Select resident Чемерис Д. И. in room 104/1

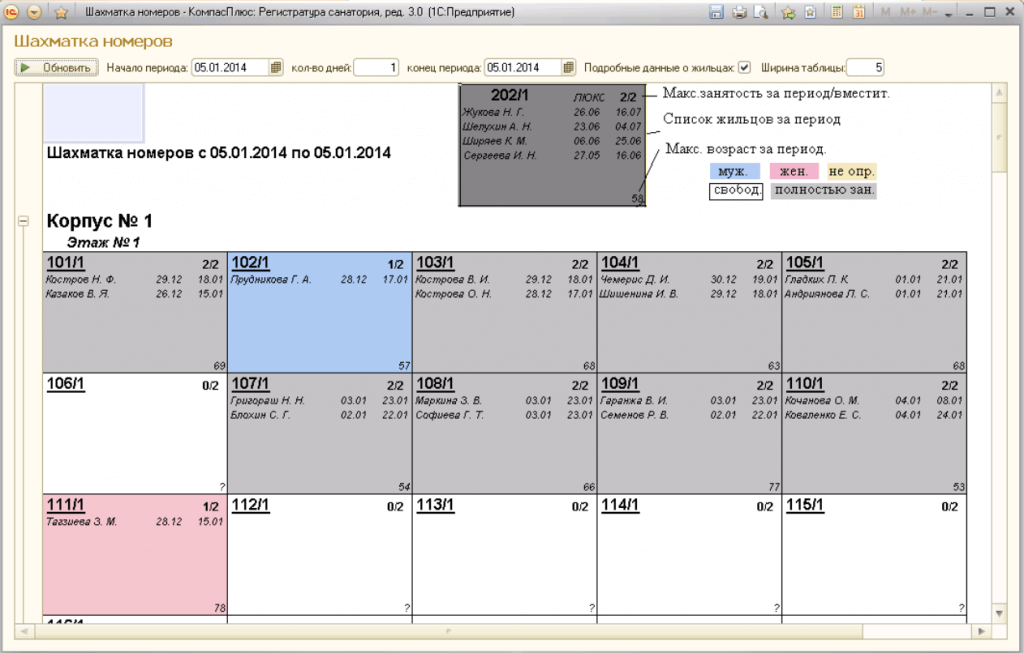tap(635, 279)
